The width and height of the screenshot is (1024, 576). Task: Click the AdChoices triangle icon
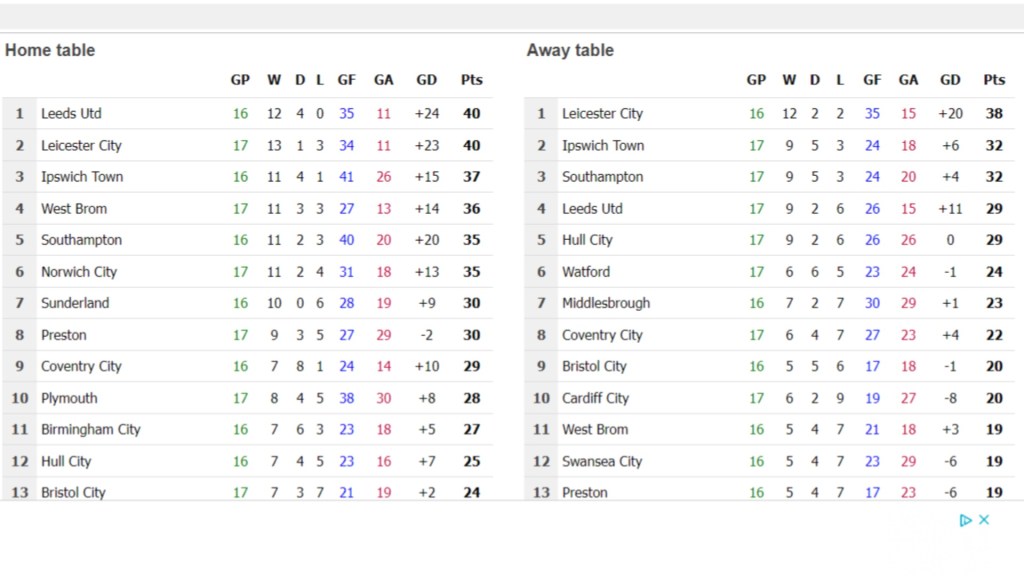965,520
